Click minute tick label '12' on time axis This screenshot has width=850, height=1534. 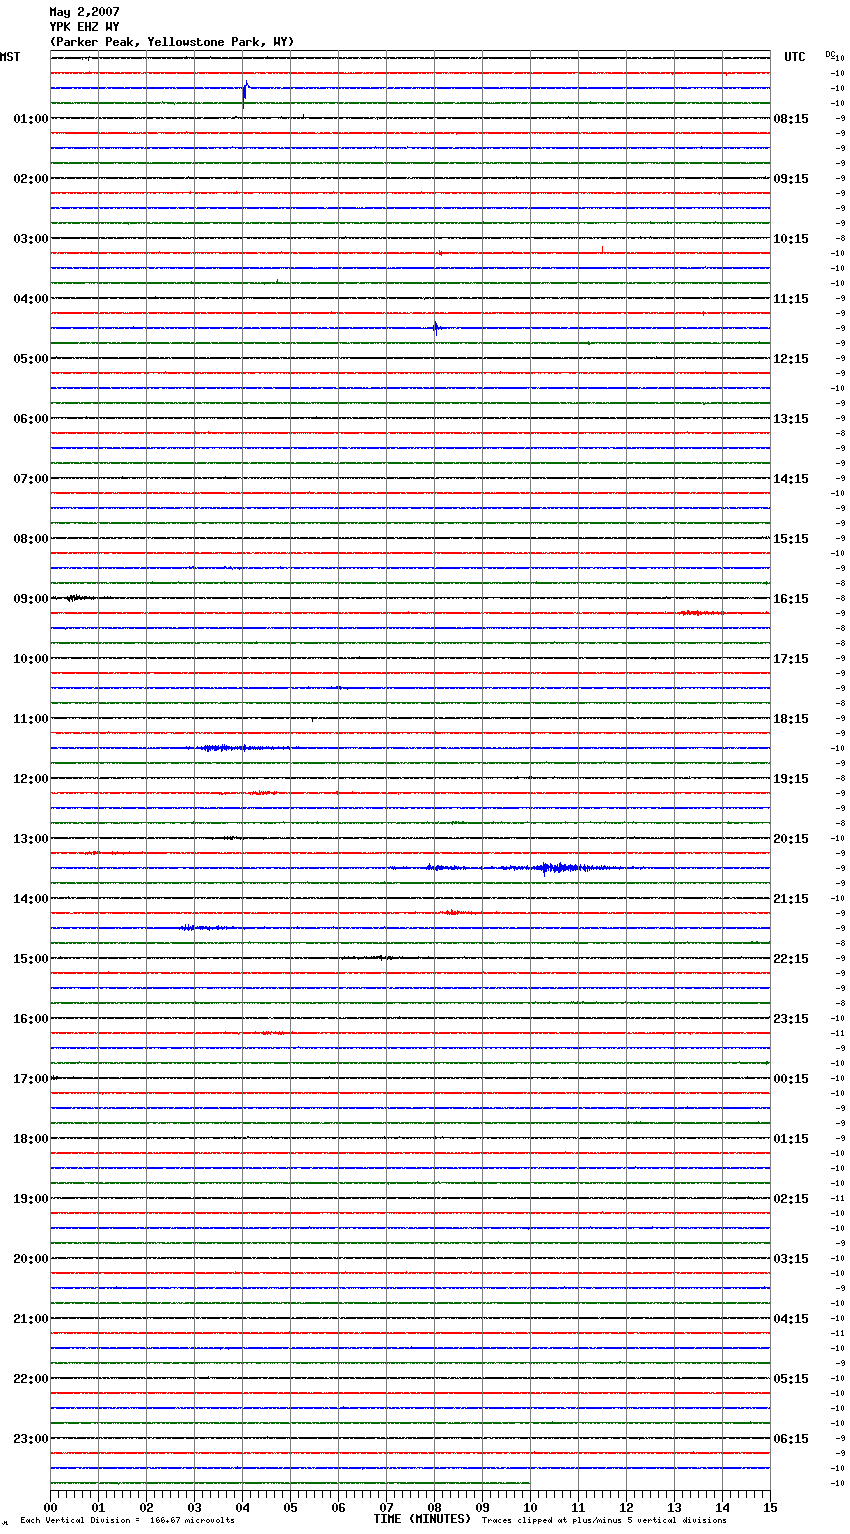pos(626,1507)
